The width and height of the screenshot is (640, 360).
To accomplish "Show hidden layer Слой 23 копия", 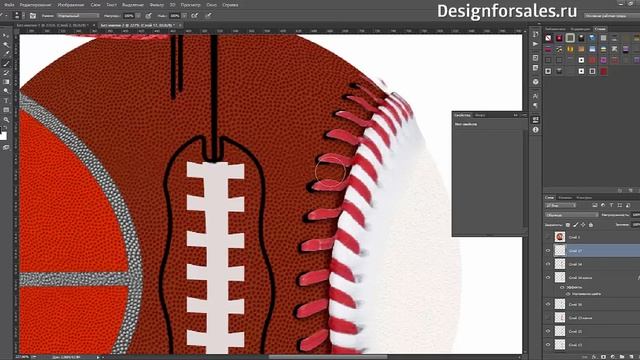I will pyautogui.click(x=548, y=318).
